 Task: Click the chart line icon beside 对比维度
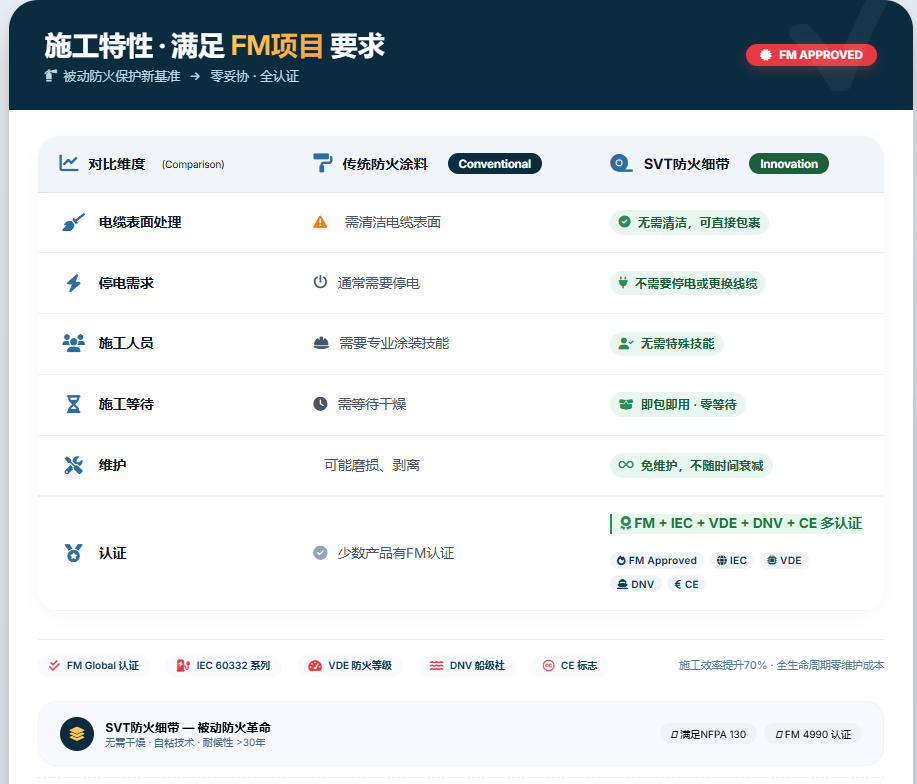coord(68,163)
